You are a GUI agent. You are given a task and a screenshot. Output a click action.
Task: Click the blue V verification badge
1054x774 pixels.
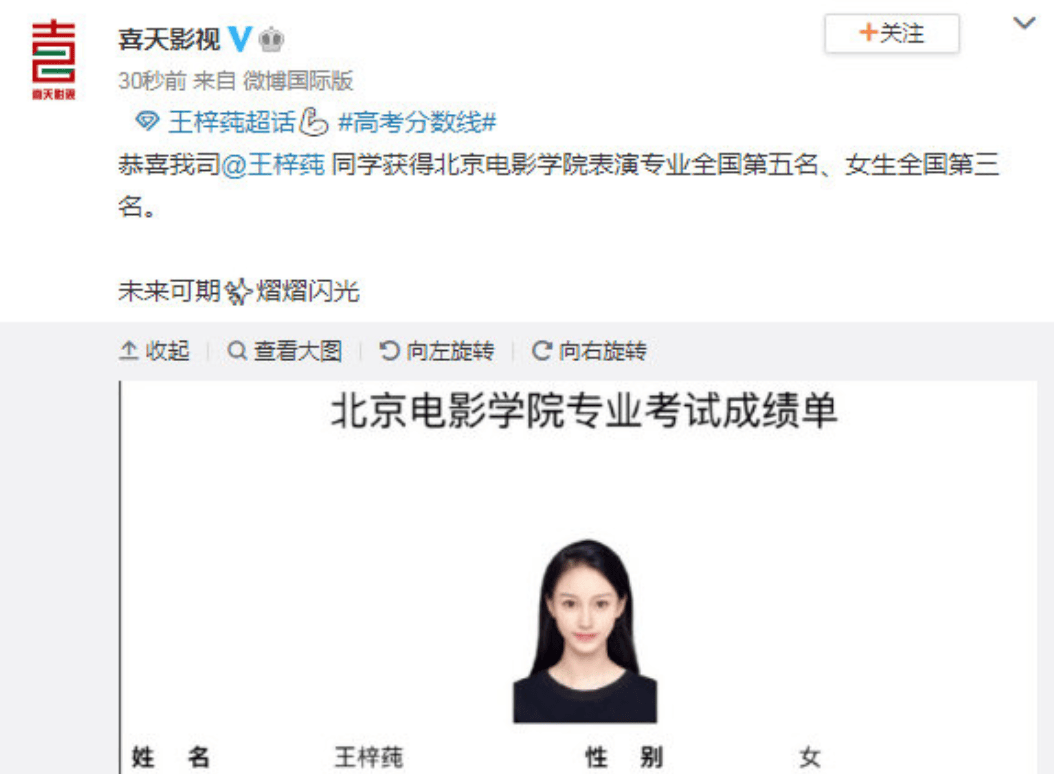point(240,39)
